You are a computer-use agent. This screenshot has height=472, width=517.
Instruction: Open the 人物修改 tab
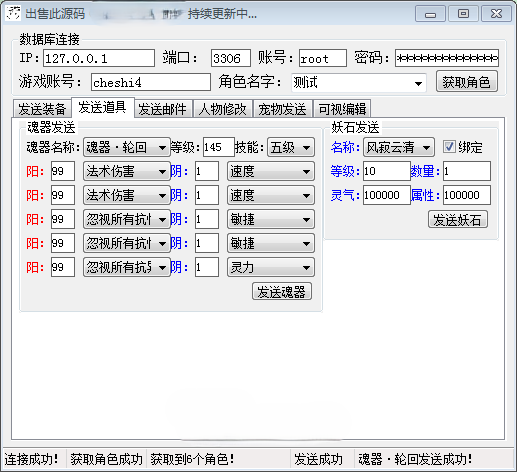pos(222,109)
